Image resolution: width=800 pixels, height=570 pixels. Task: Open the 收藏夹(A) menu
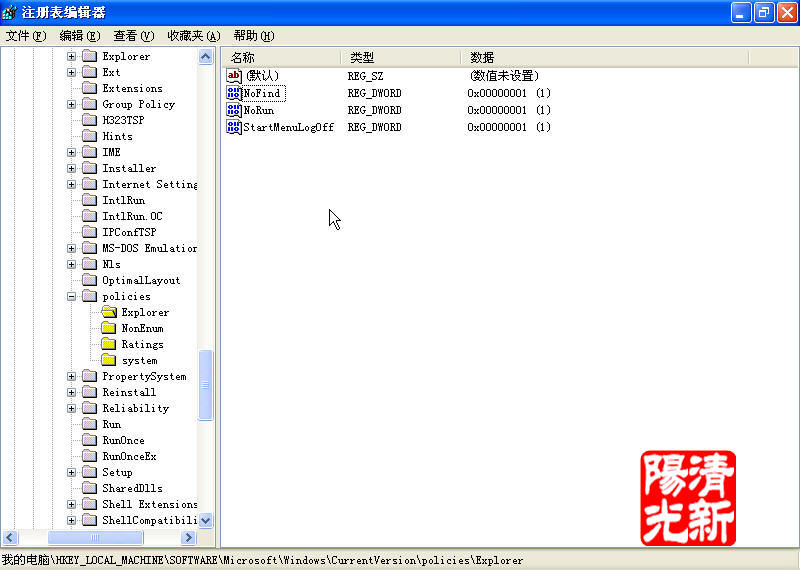(x=194, y=36)
